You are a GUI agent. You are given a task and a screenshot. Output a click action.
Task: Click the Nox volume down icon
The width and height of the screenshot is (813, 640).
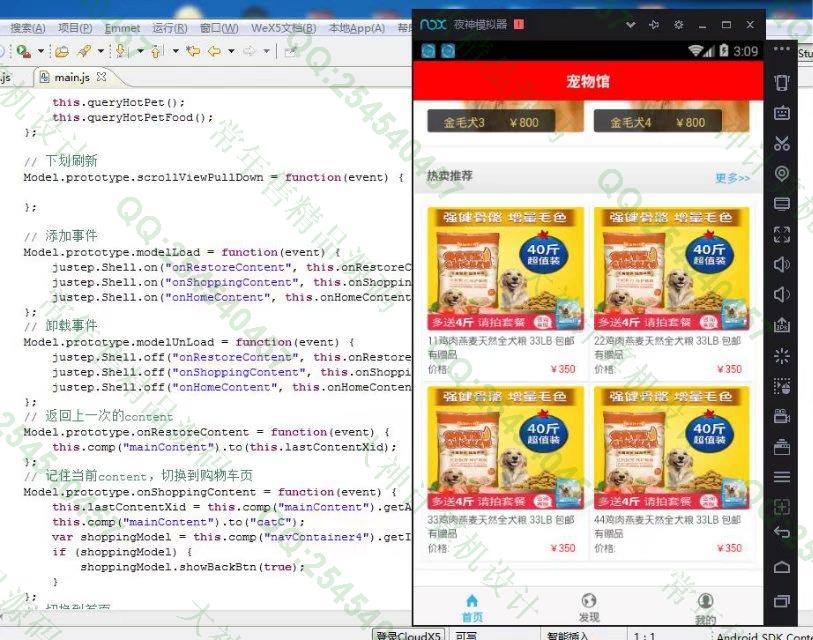[782, 295]
